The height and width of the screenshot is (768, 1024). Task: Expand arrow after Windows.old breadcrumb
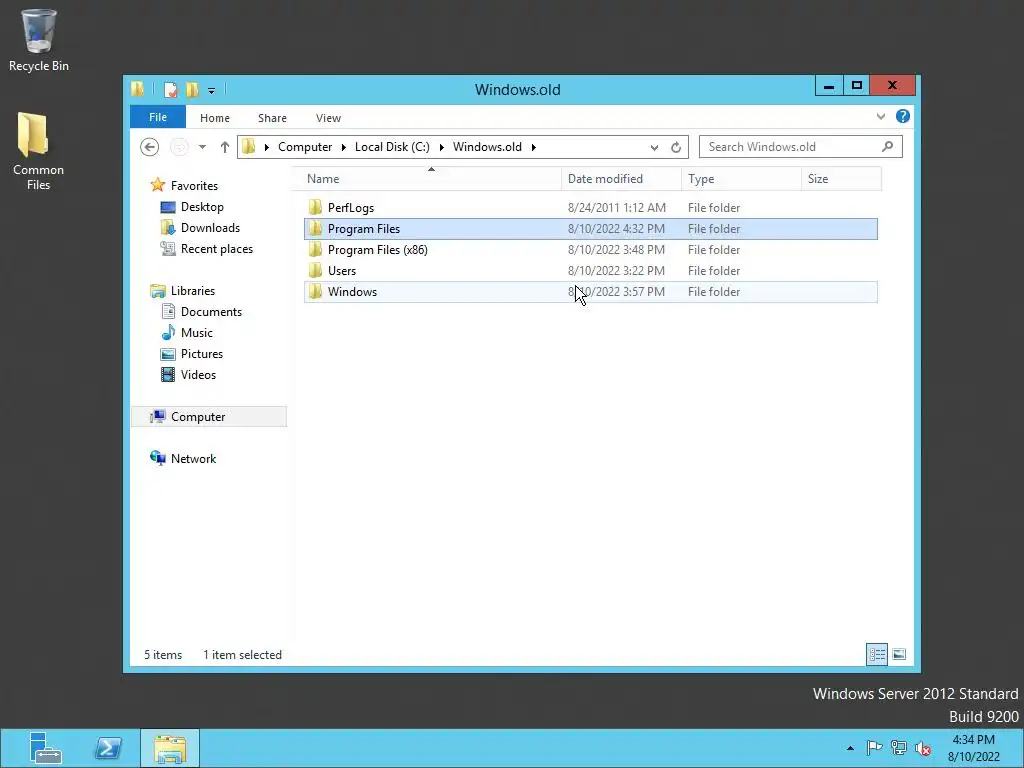(534, 147)
